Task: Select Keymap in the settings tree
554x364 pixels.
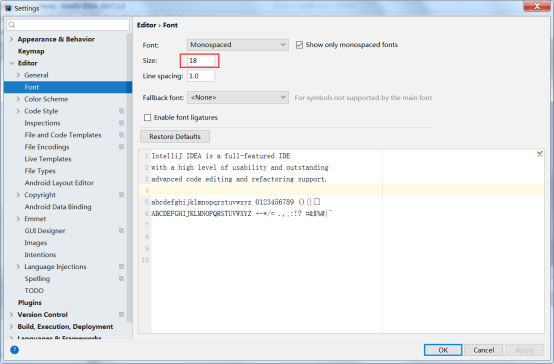Action: [x=31, y=51]
